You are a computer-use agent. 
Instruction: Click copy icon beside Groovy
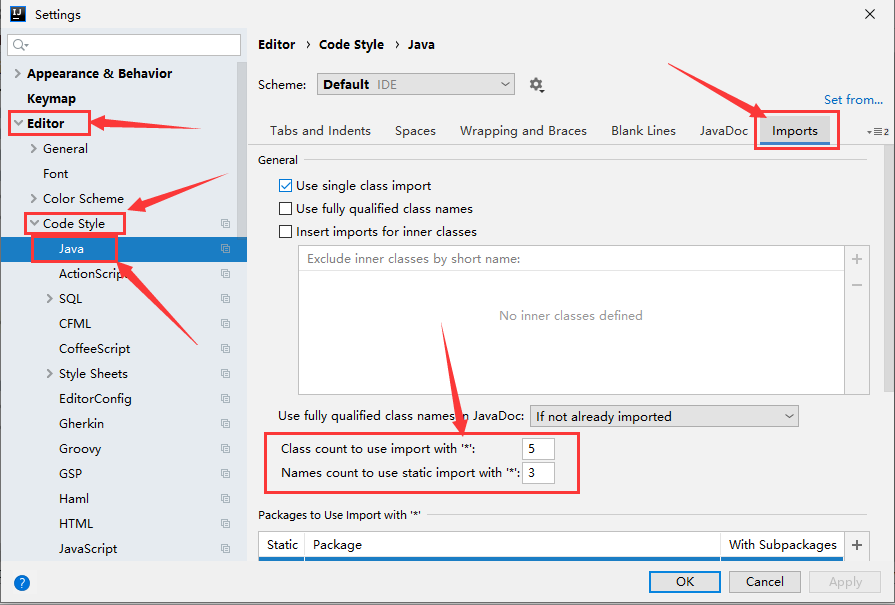coord(225,449)
